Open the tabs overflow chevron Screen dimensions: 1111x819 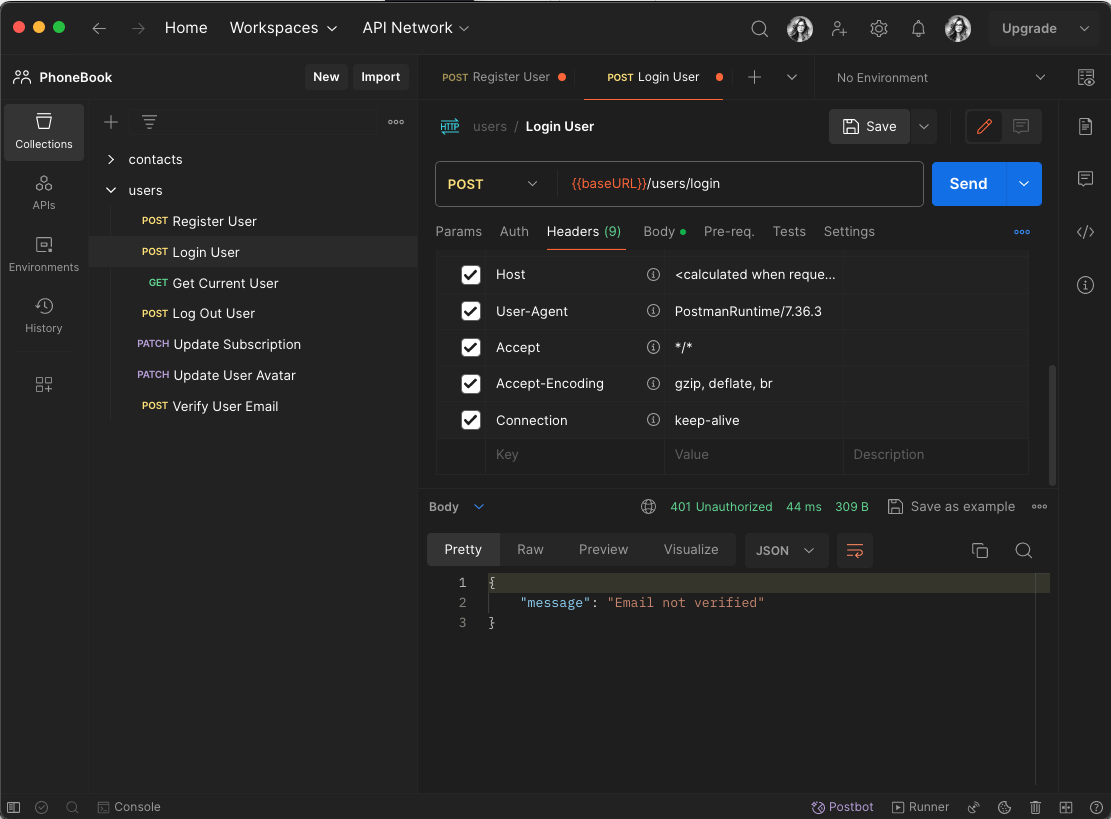coord(791,77)
